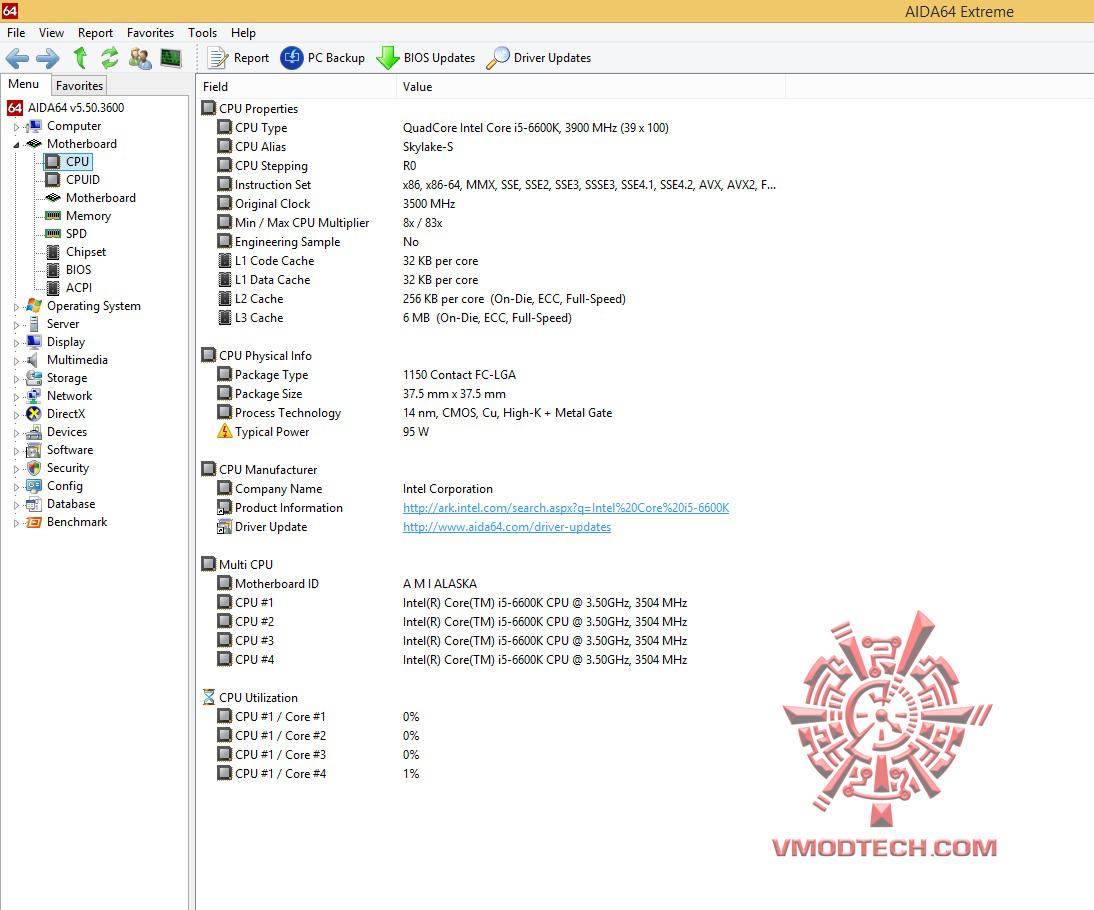
Task: Click the Devices icon in tree
Action: (x=33, y=432)
